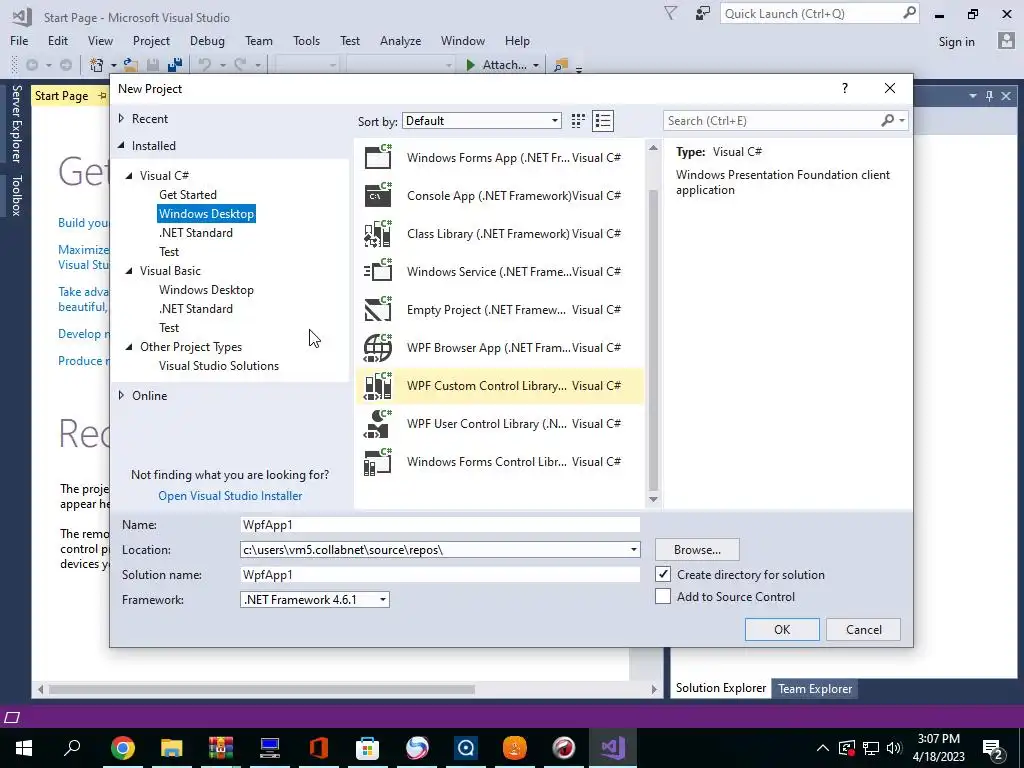Switch to the Solution Explorer tab
1024x768 pixels.
[720, 688]
